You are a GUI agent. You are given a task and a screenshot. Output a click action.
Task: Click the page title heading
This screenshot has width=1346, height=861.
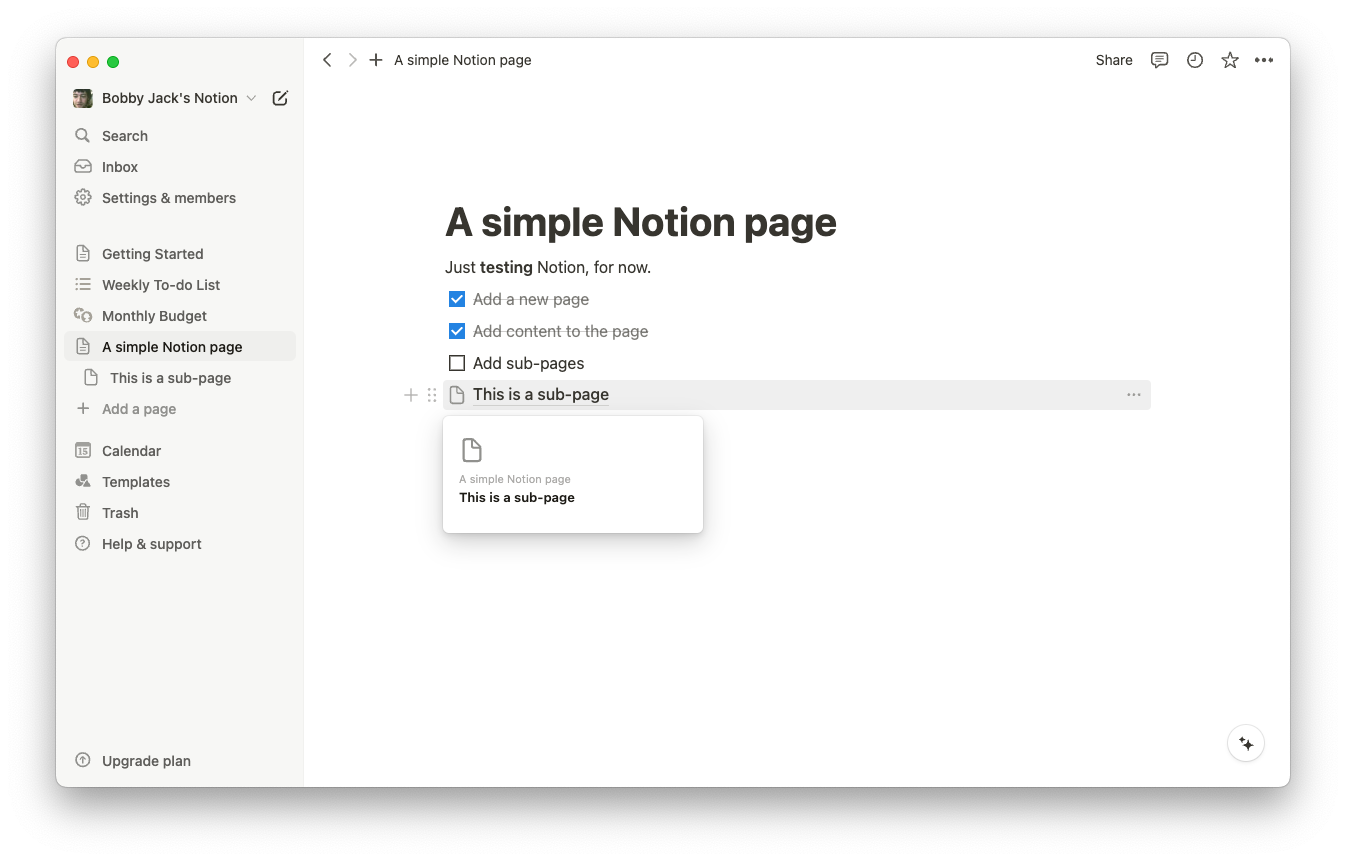(x=641, y=222)
